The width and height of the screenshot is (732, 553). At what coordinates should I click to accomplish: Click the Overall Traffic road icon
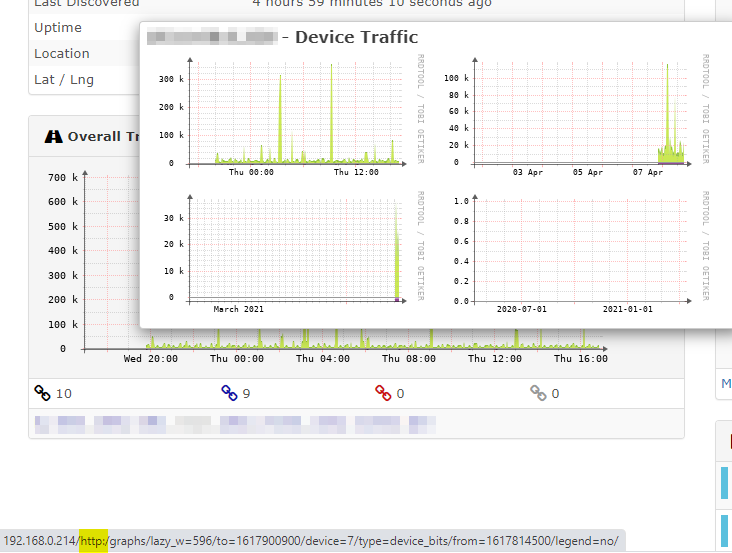pos(53,137)
